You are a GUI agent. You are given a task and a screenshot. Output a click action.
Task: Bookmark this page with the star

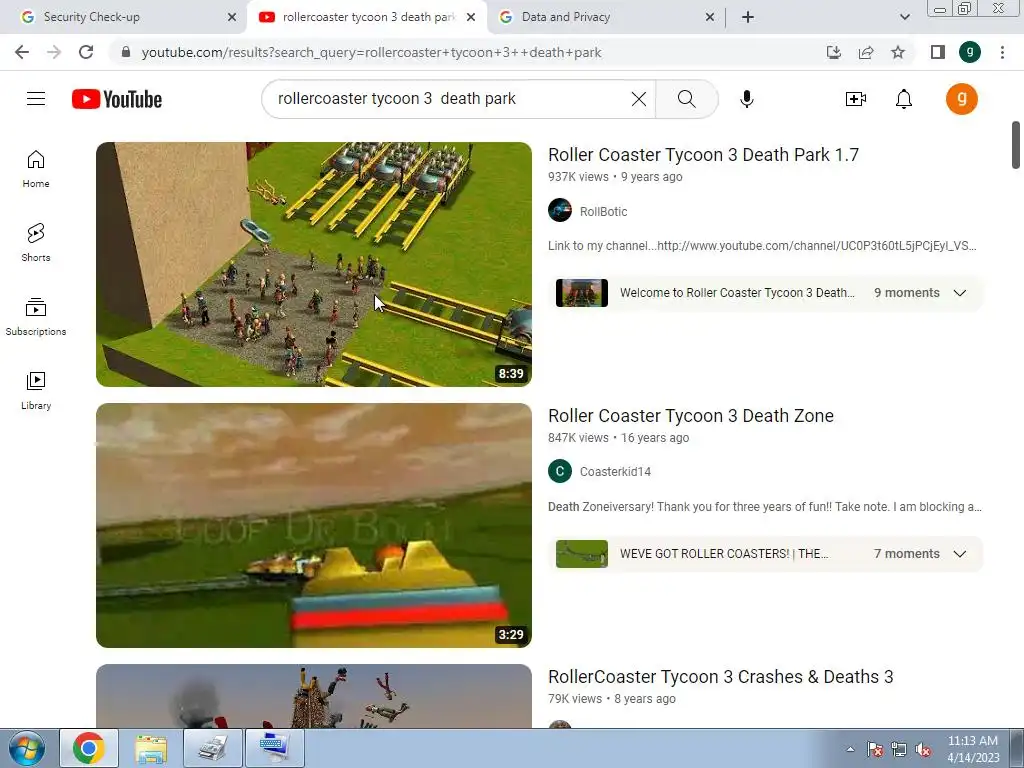click(898, 52)
